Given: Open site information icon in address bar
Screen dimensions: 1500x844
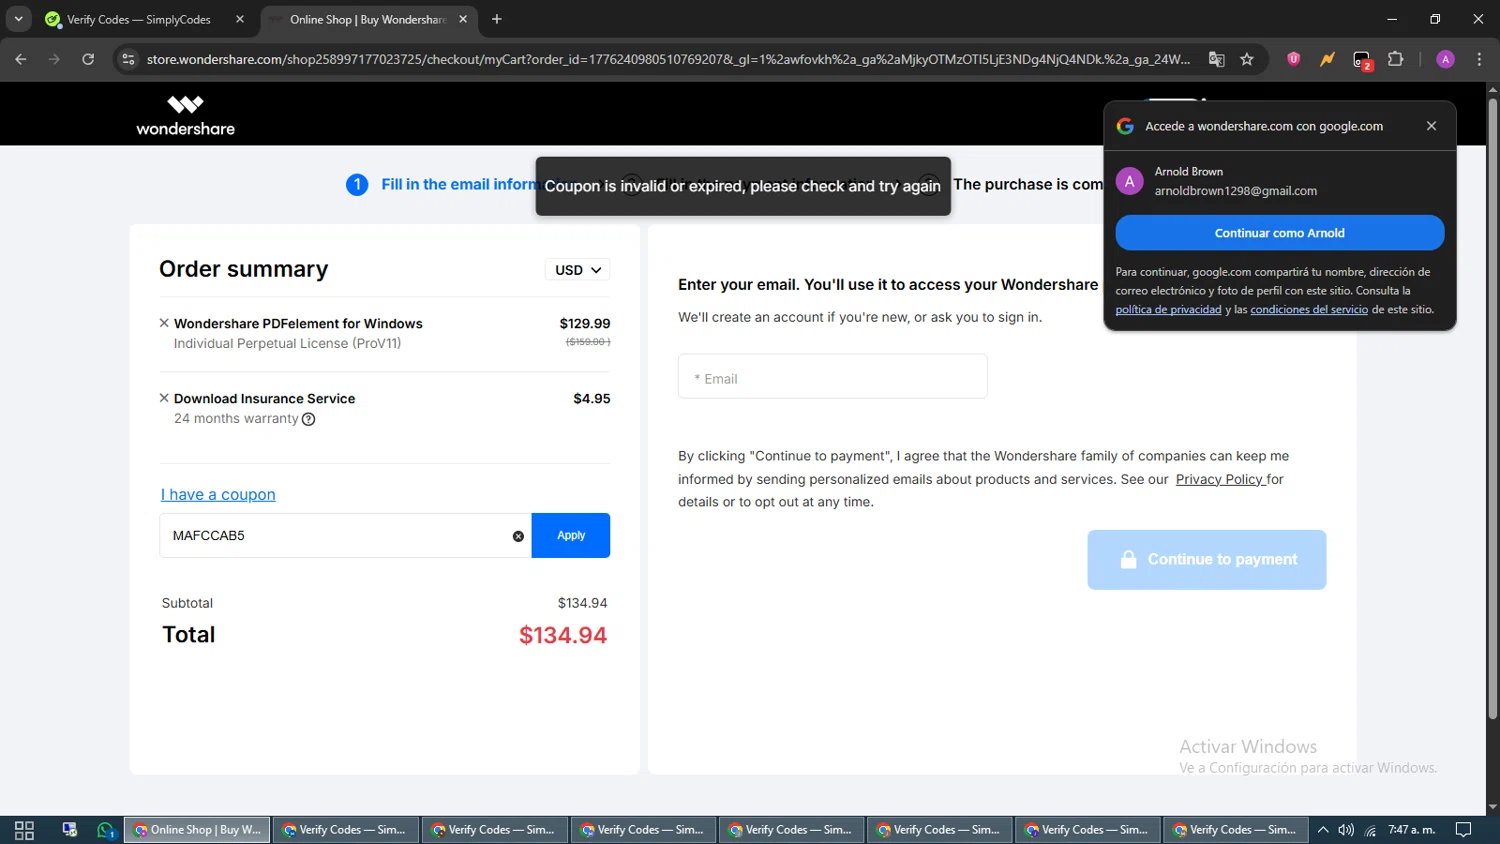Looking at the screenshot, I should 128,59.
